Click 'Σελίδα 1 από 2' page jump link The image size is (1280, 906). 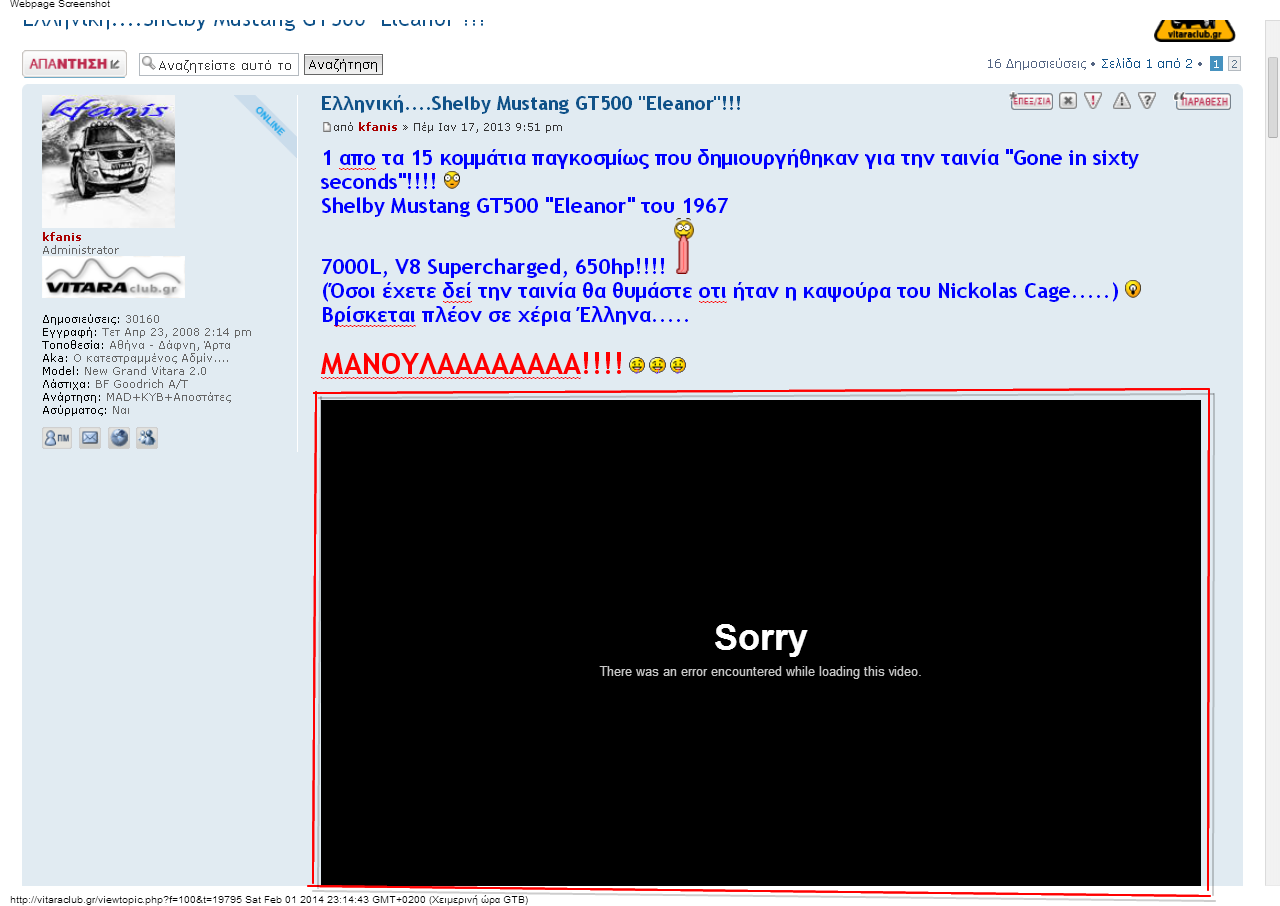tap(1147, 64)
